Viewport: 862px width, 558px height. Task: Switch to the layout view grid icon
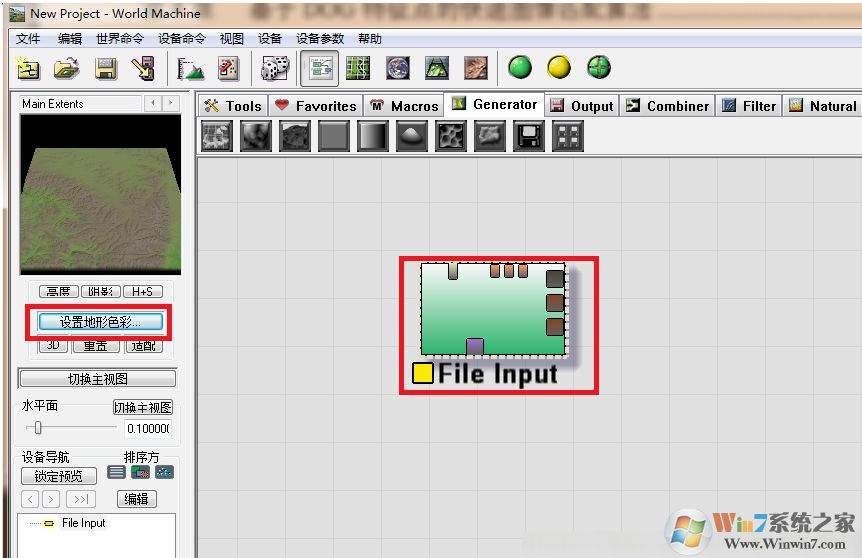click(357, 69)
